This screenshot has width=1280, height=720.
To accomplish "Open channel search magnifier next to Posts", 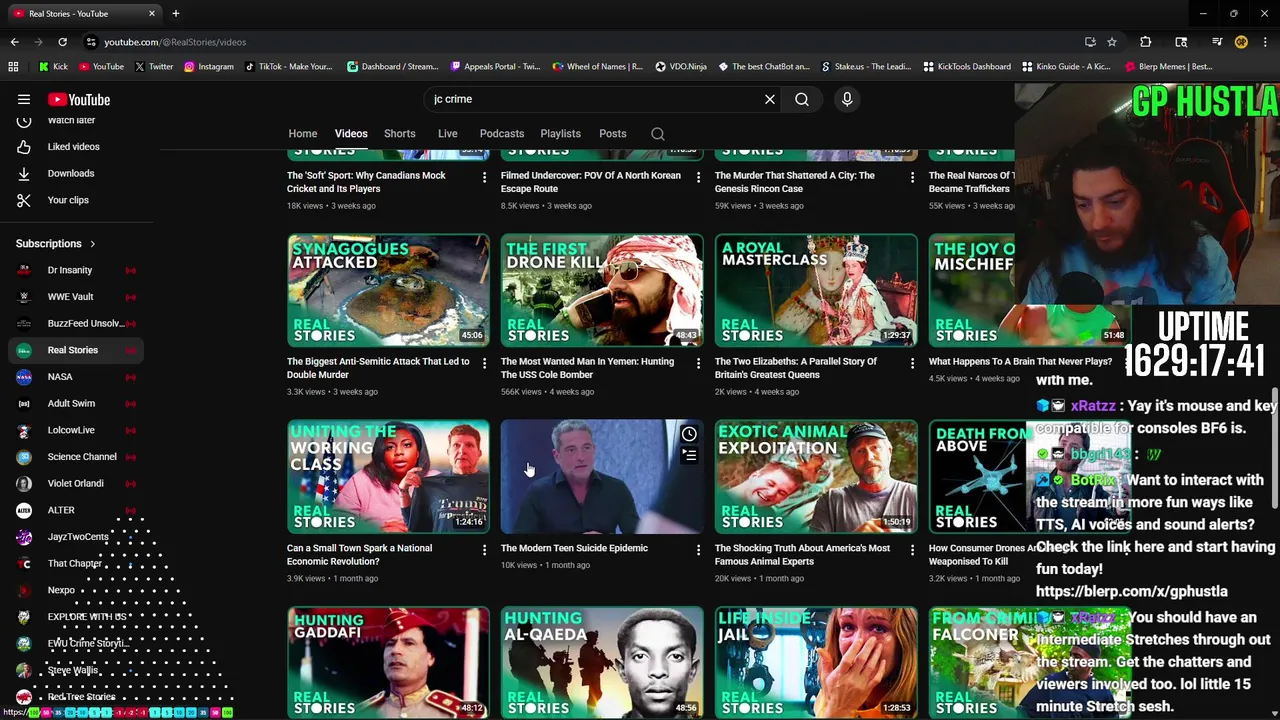I will click(658, 134).
